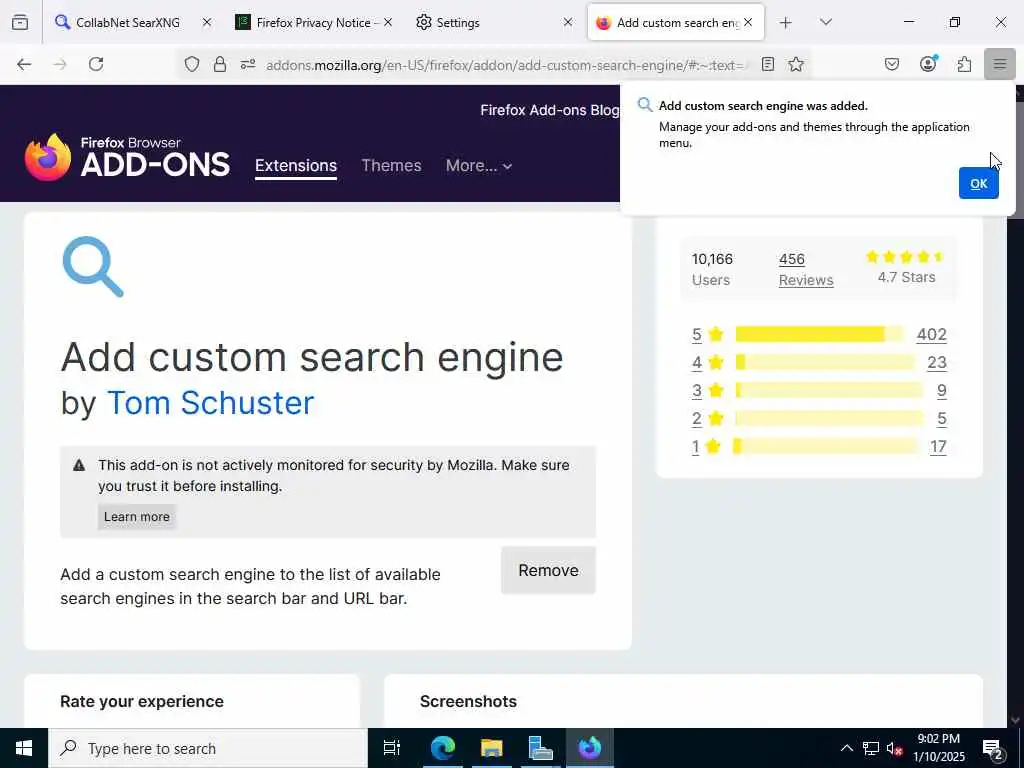Open Firefox account icon
The height and width of the screenshot is (768, 1024).
[x=928, y=64]
